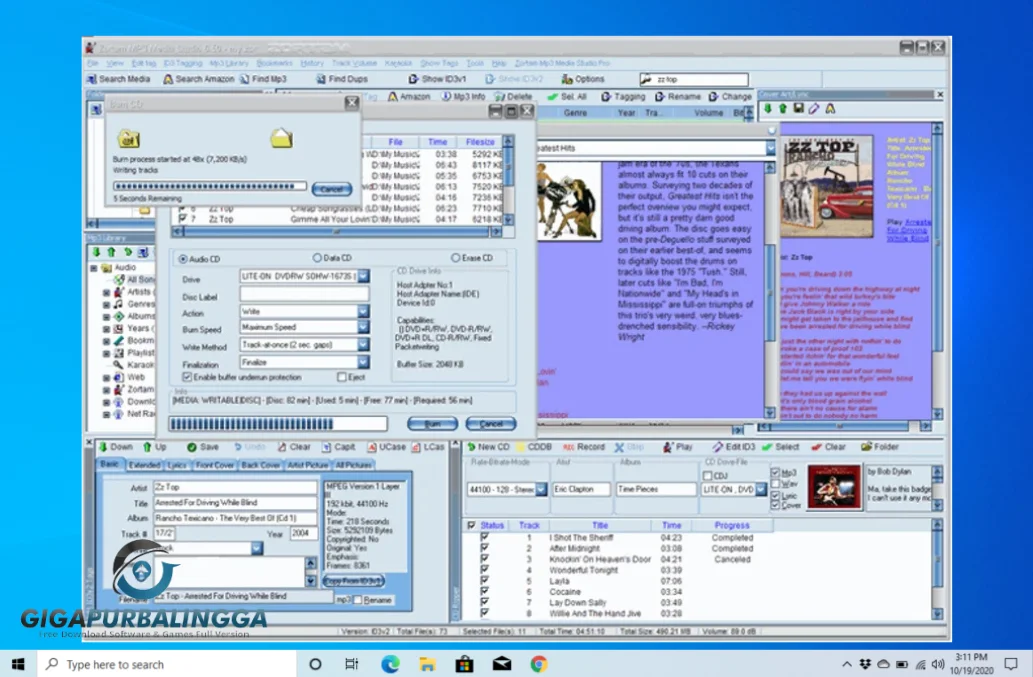
Task: Click the Disc Label input field
Action: [304, 294]
